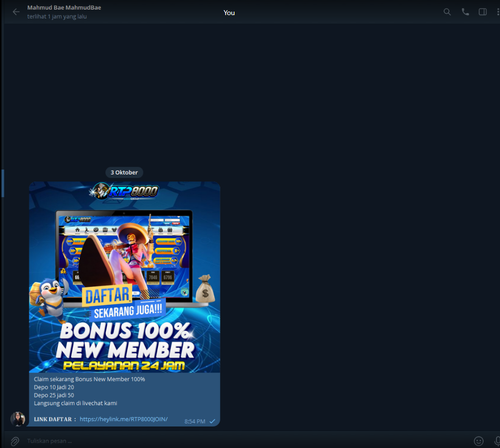Screen dimensions: 500x448
Task: Click the 'Depo 25 jadi 50' line
Action: (54, 395)
